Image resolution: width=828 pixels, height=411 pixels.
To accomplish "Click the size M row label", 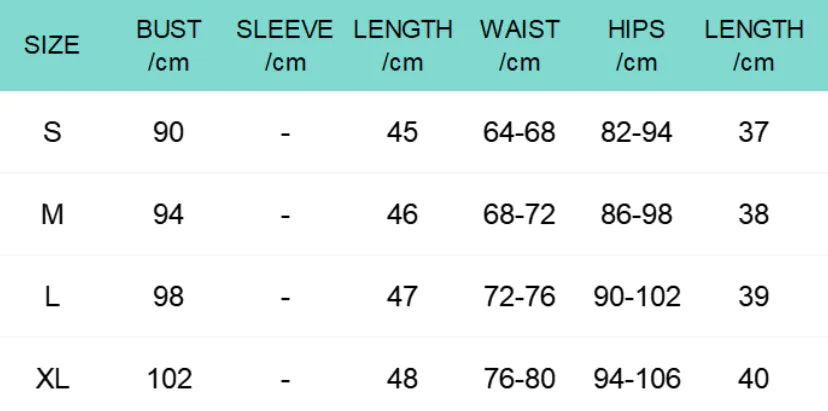I will coord(52,214).
